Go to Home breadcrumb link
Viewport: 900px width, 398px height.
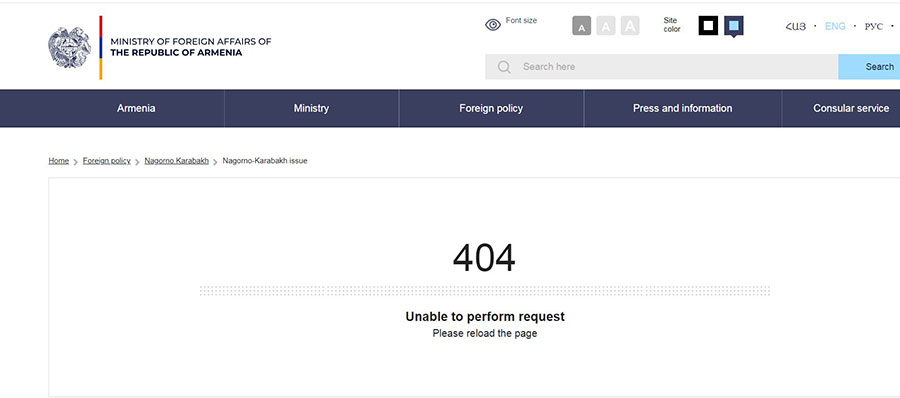[59, 161]
